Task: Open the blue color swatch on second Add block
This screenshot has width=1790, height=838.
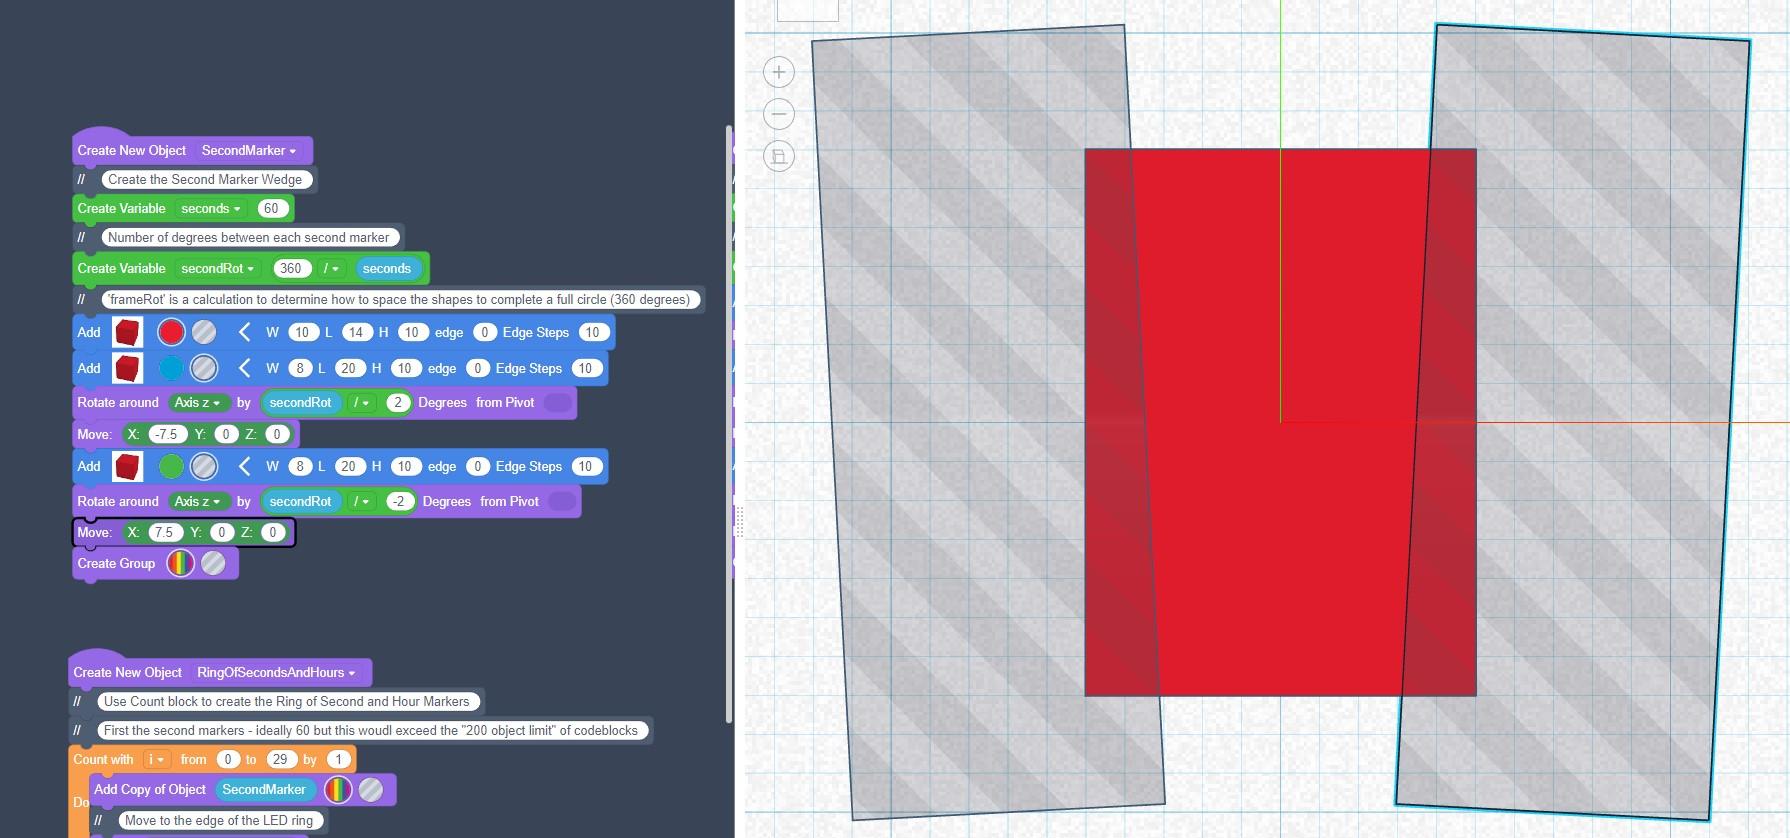Action: (171, 368)
